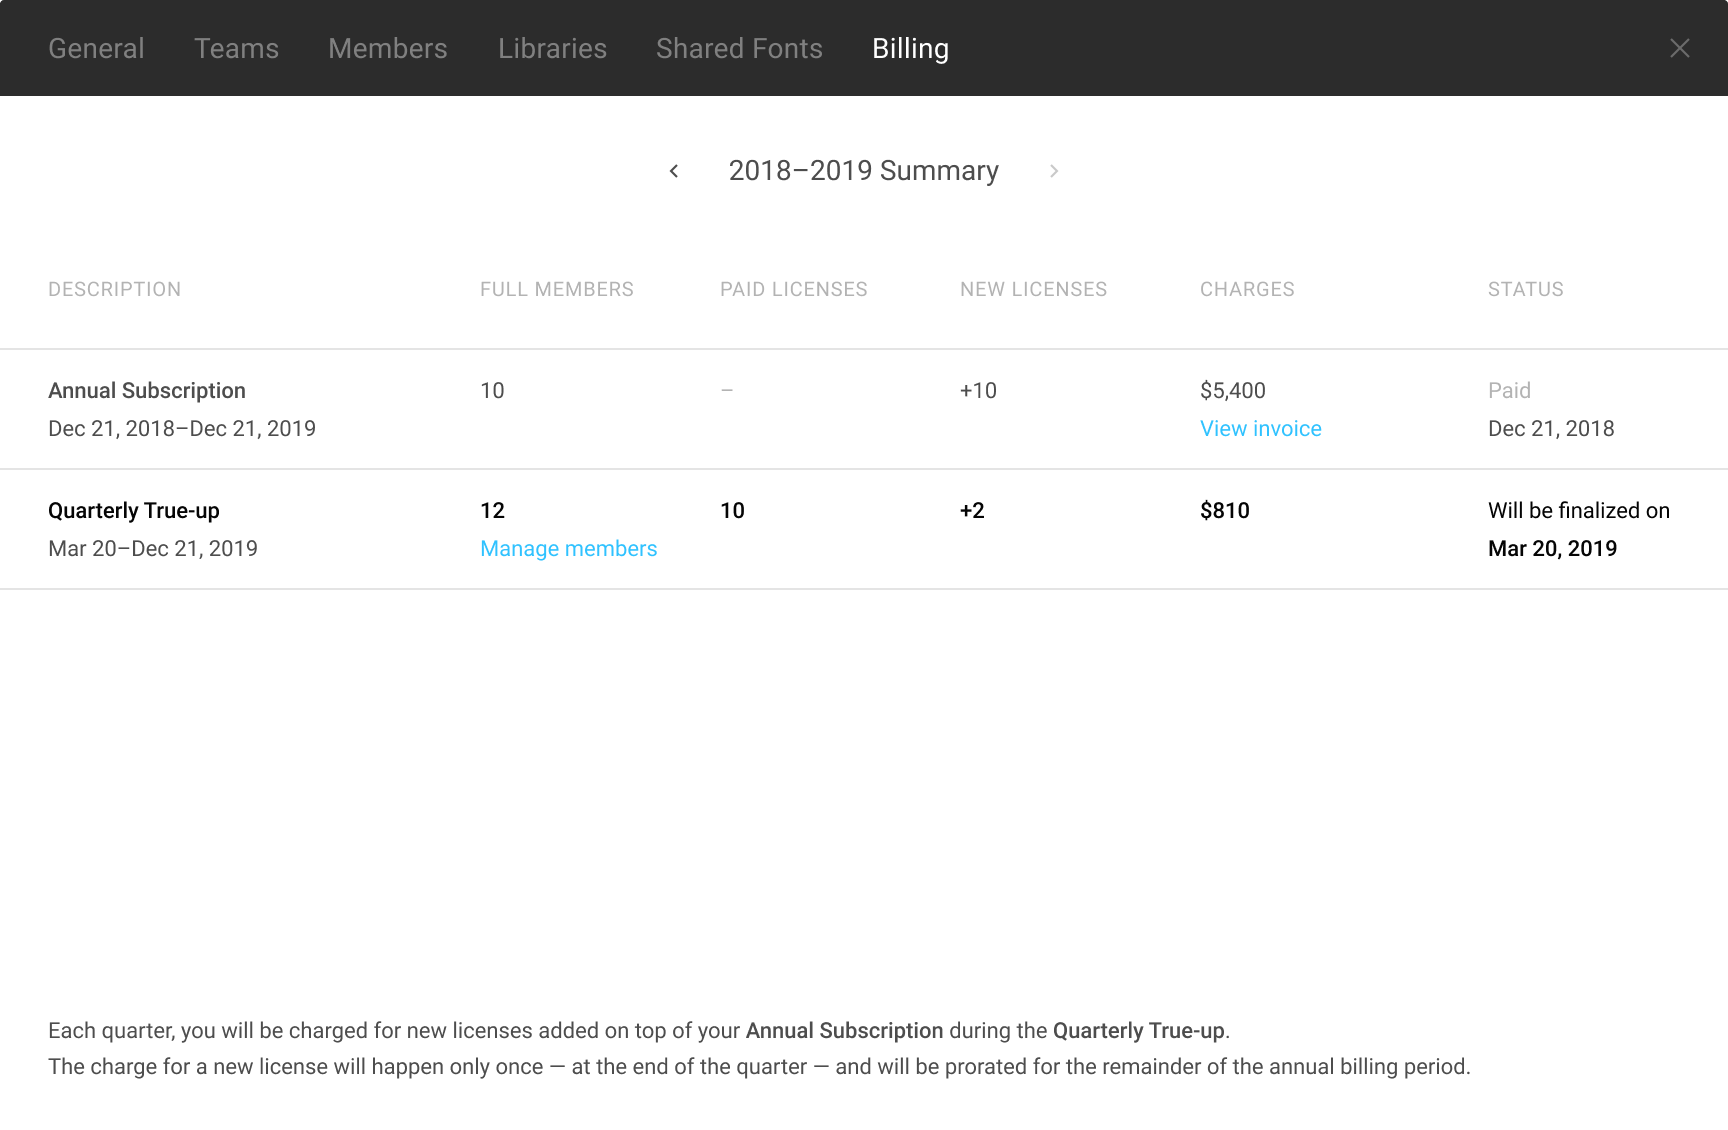Viewport: 1728px width, 1130px height.
Task: Select the Billing tab
Action: 910,48
